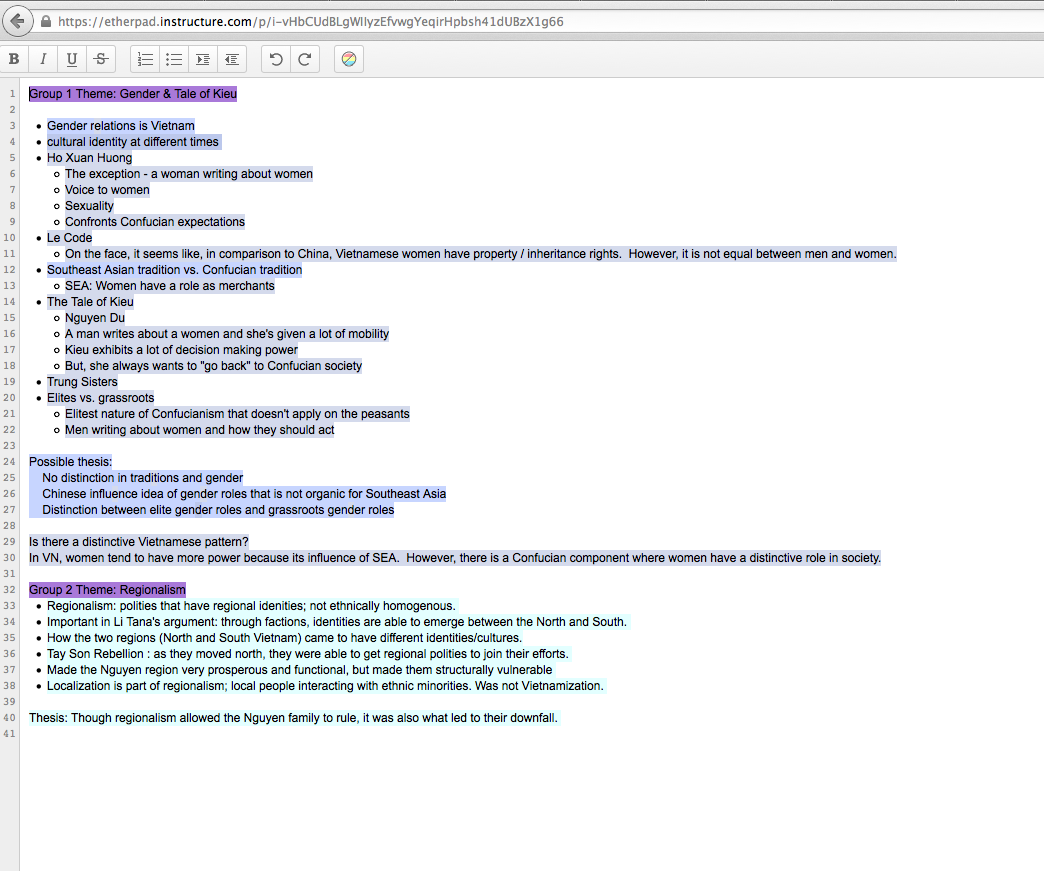Click the 'How the two regions' bullet
This screenshot has height=871, width=1044.
coord(284,637)
